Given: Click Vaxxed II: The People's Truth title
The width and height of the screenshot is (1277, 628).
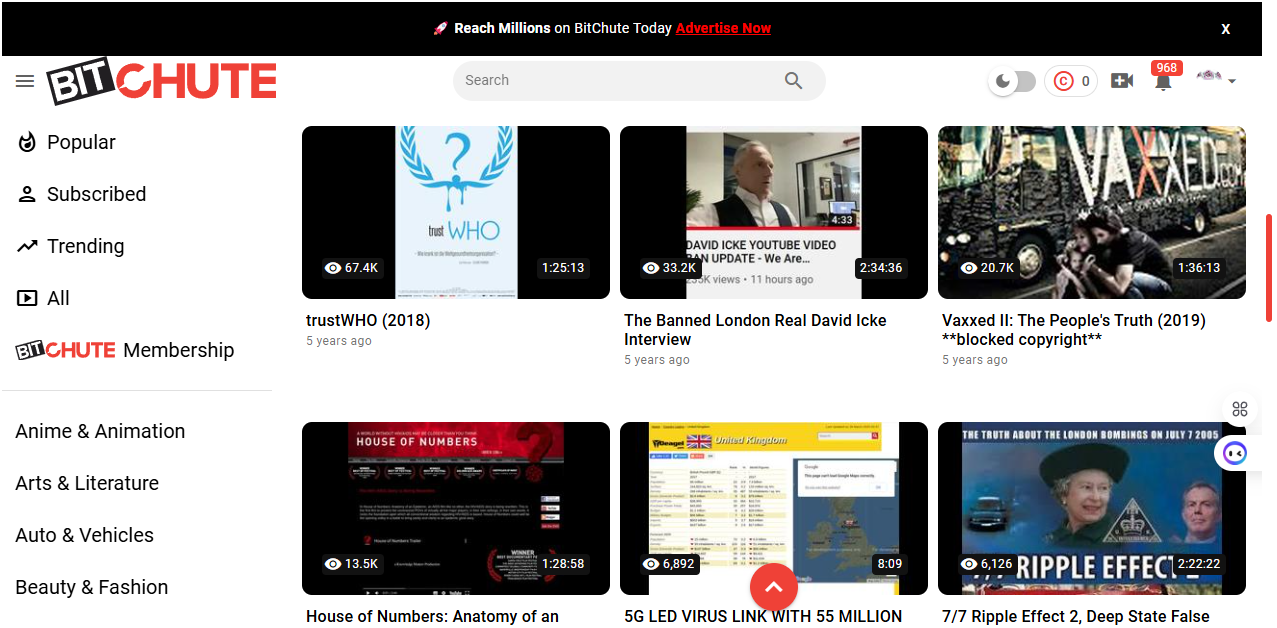Looking at the screenshot, I should click(x=1074, y=330).
